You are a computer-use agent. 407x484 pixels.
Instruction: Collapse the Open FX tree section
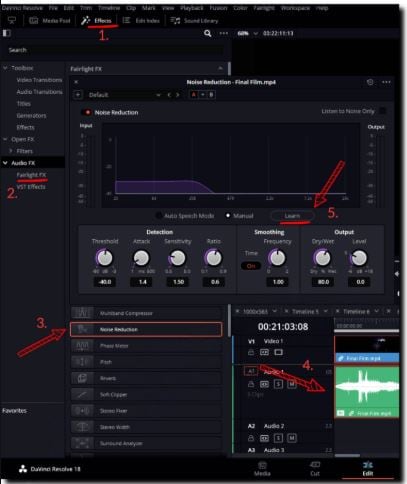pos(5,139)
